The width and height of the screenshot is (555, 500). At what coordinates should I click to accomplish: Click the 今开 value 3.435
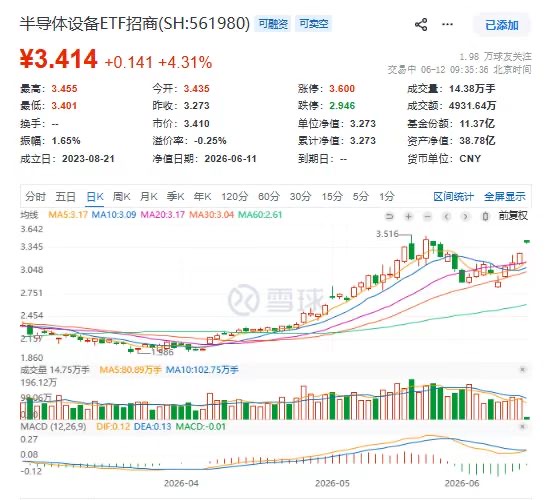196,88
